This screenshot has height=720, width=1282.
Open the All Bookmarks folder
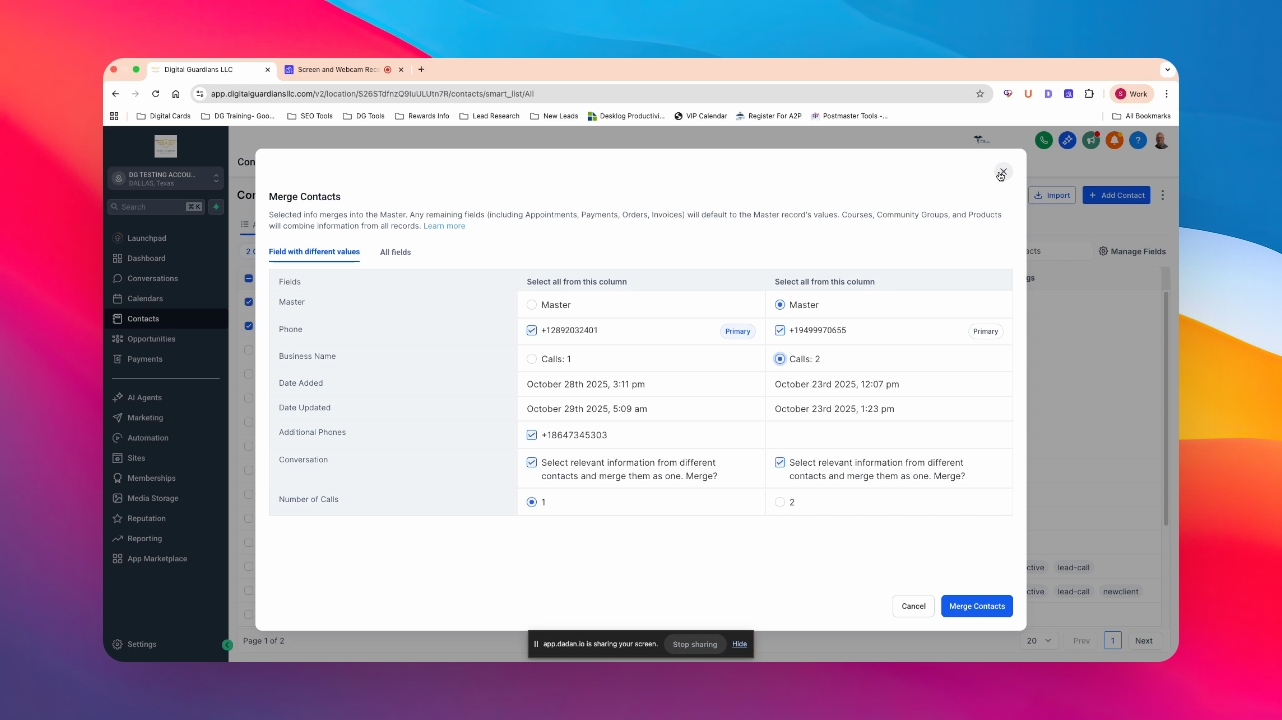[x=1141, y=116]
